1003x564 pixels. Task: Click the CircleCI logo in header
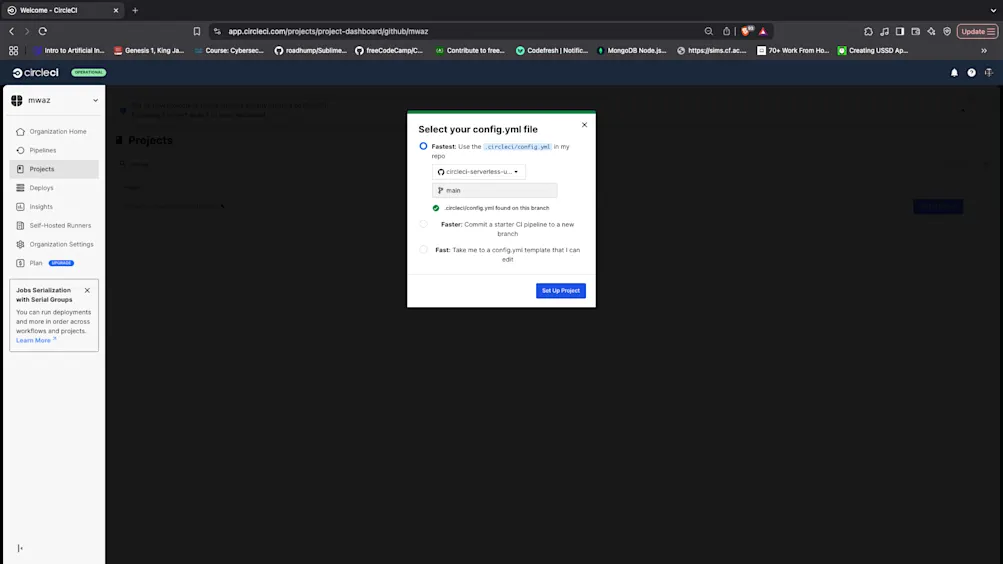click(x=35, y=72)
